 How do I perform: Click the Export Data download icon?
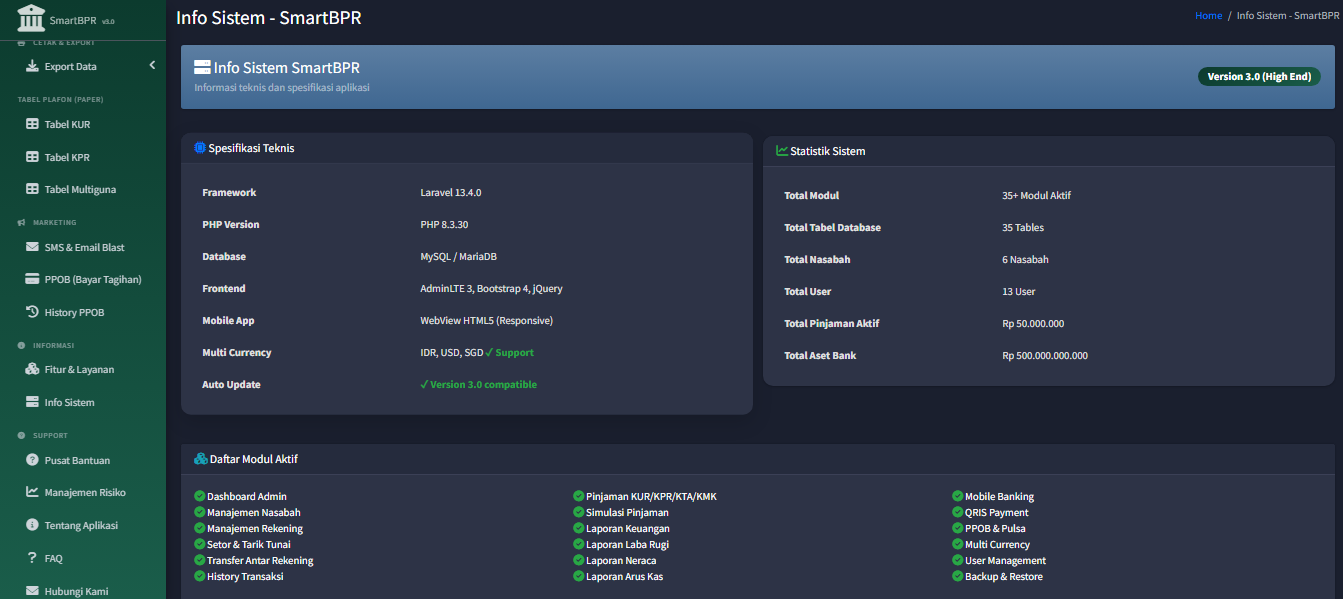pyautogui.click(x=32, y=66)
